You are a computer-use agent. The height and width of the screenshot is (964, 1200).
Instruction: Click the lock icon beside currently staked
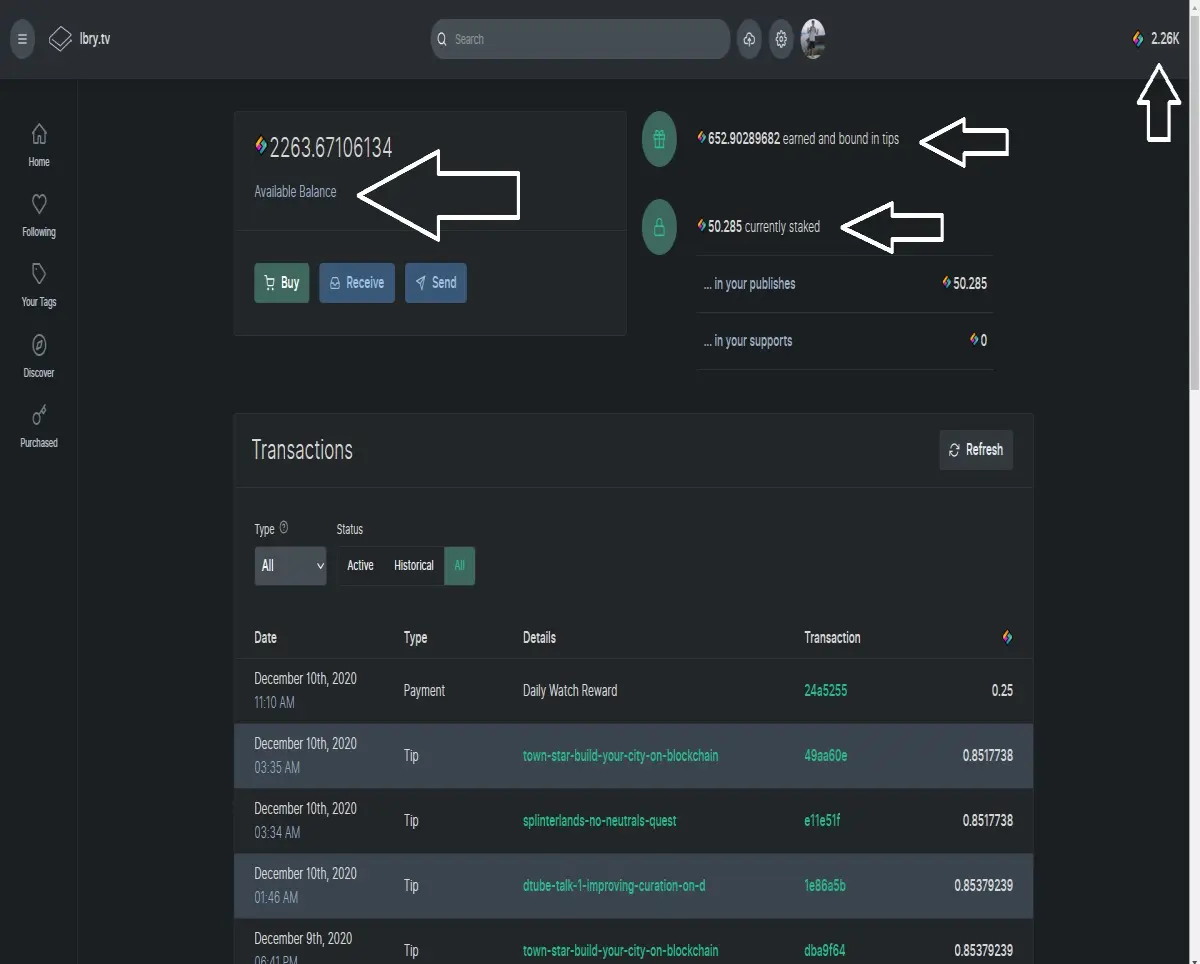[x=659, y=227]
